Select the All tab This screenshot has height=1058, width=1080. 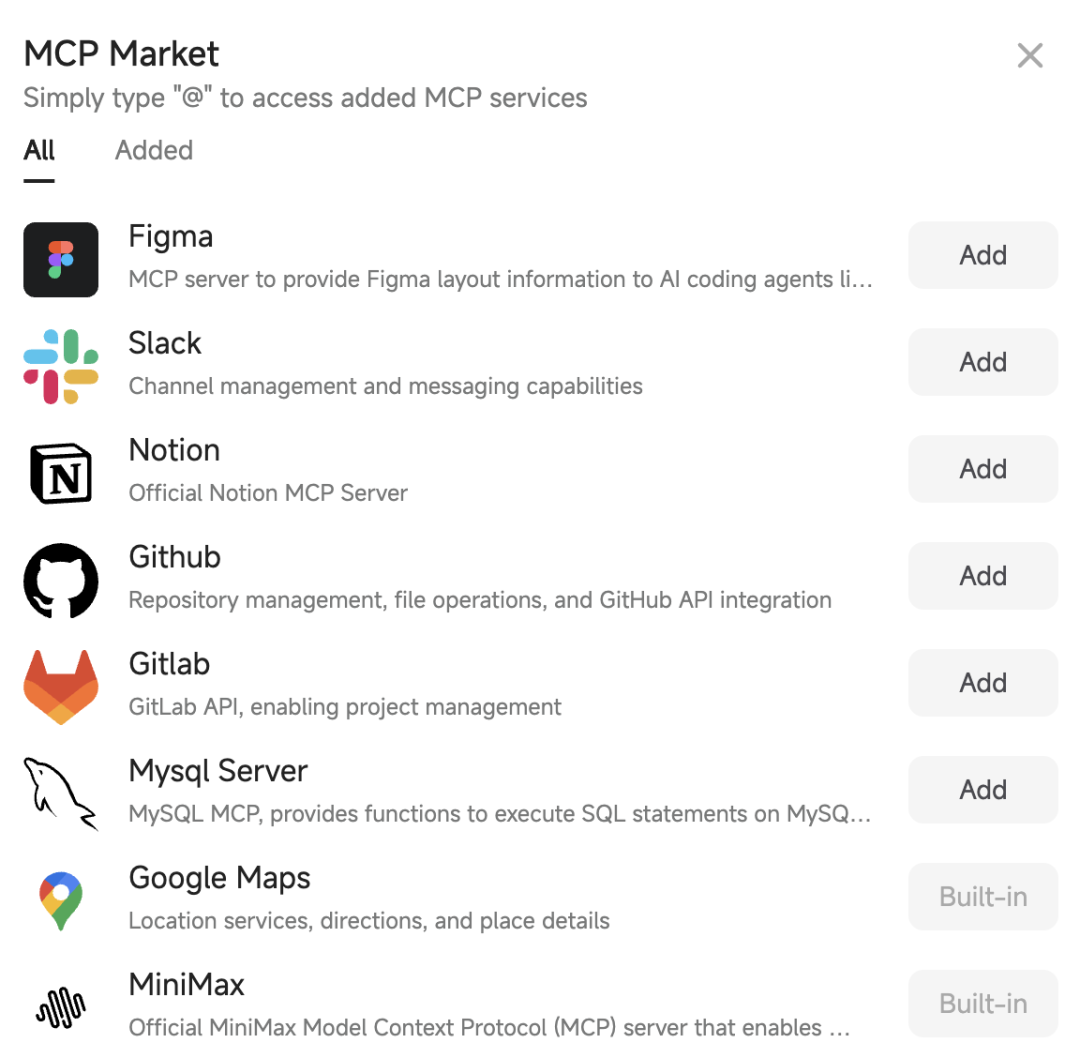pos(39,150)
